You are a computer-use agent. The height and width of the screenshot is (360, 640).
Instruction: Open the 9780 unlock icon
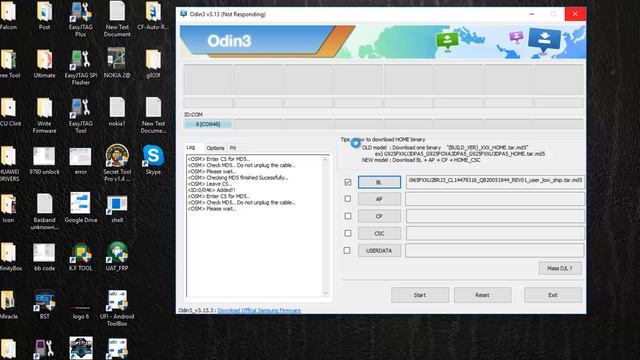[44, 161]
